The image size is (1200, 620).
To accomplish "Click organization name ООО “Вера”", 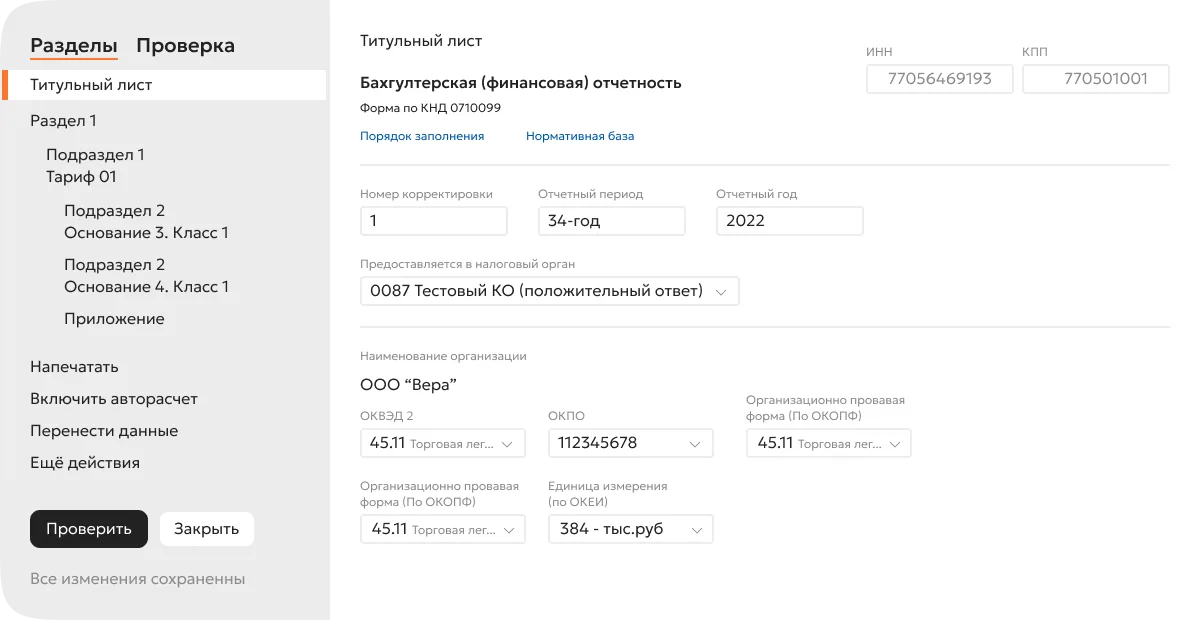I will [x=408, y=385].
